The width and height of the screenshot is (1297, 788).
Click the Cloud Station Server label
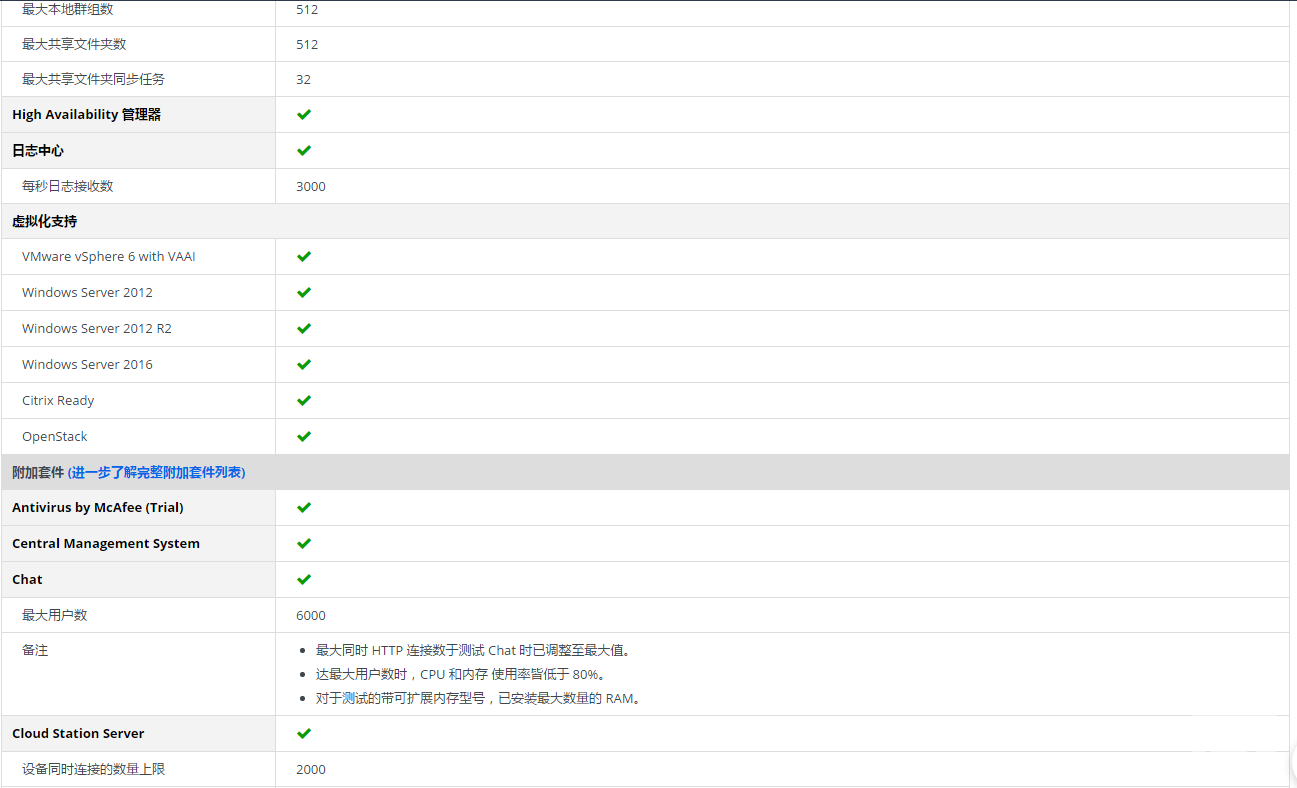pos(78,733)
